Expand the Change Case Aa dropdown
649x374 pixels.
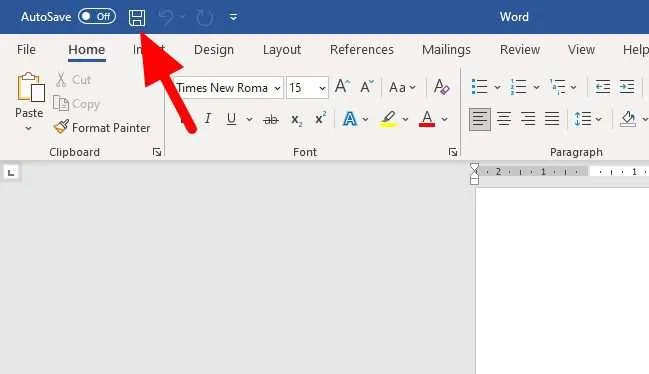click(402, 87)
